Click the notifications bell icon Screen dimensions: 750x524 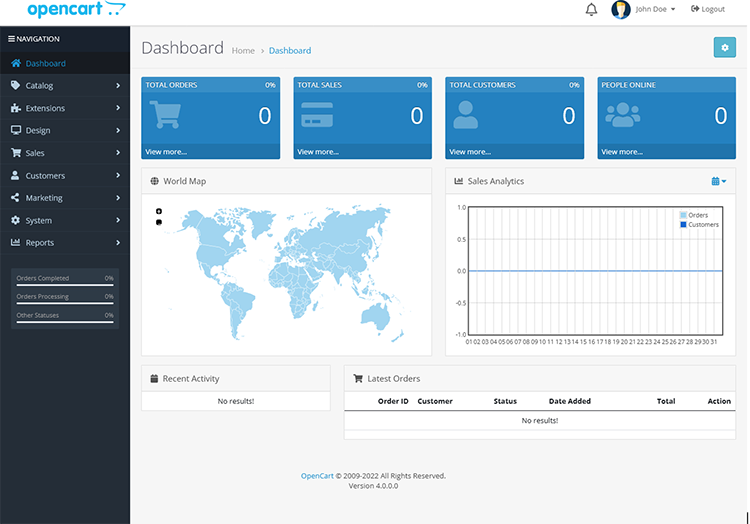pyautogui.click(x=591, y=10)
